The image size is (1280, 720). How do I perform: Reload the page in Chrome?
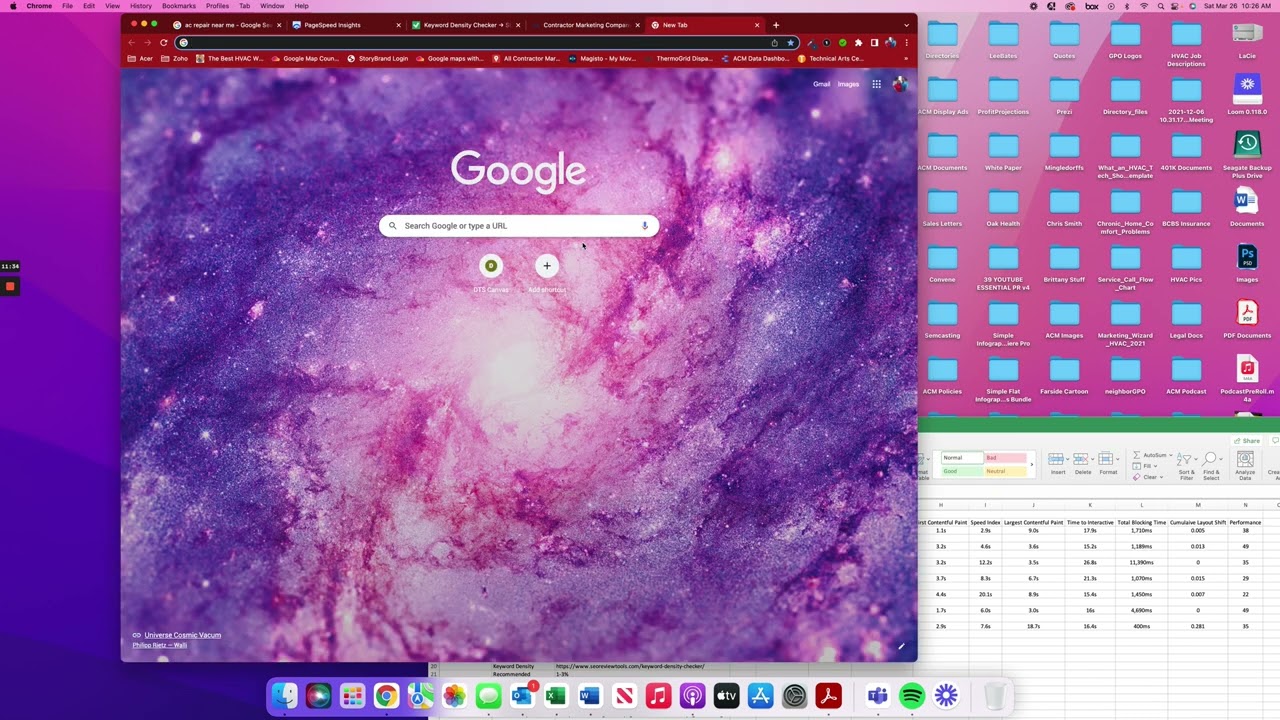(x=163, y=43)
